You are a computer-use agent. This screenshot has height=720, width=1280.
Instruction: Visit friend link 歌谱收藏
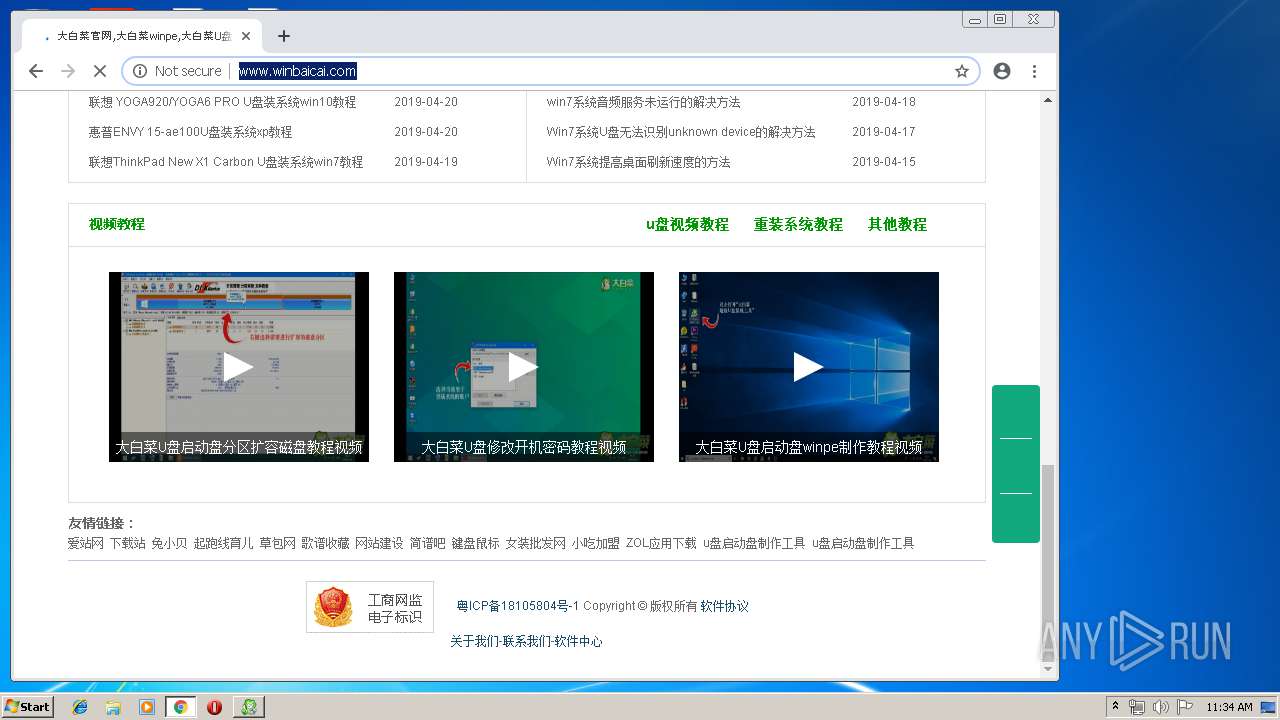325,543
